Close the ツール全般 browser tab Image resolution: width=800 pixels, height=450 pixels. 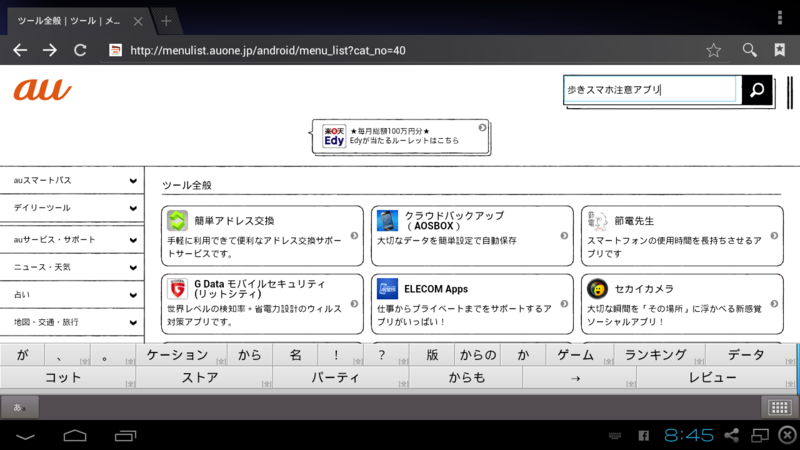[138, 21]
